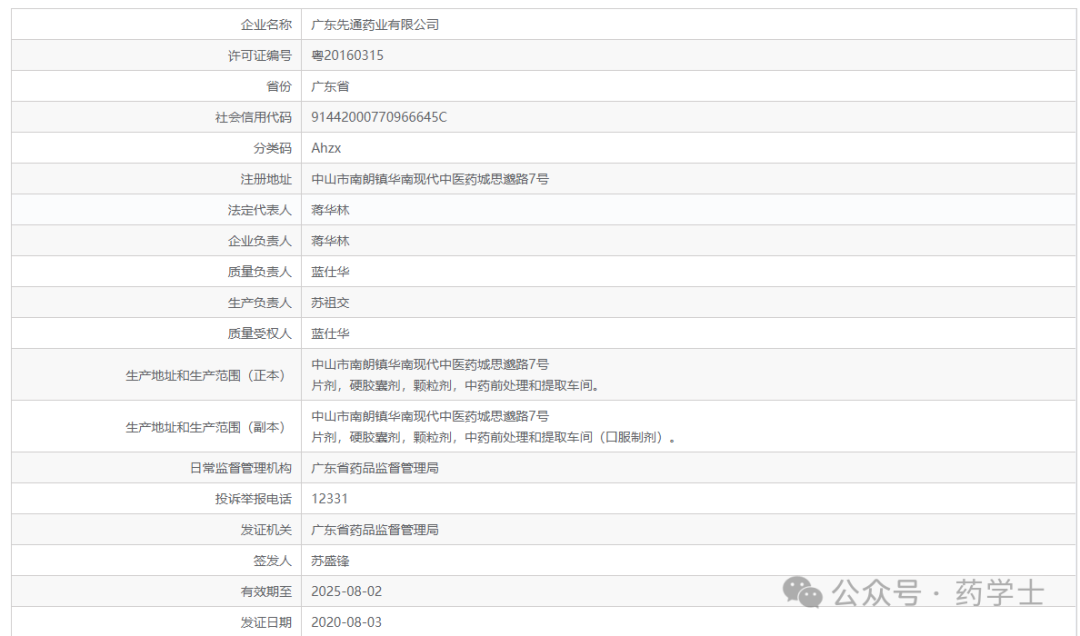Screen dimensions: 1080x636
Task: Select the 签发人 label
Action: (x=272, y=561)
